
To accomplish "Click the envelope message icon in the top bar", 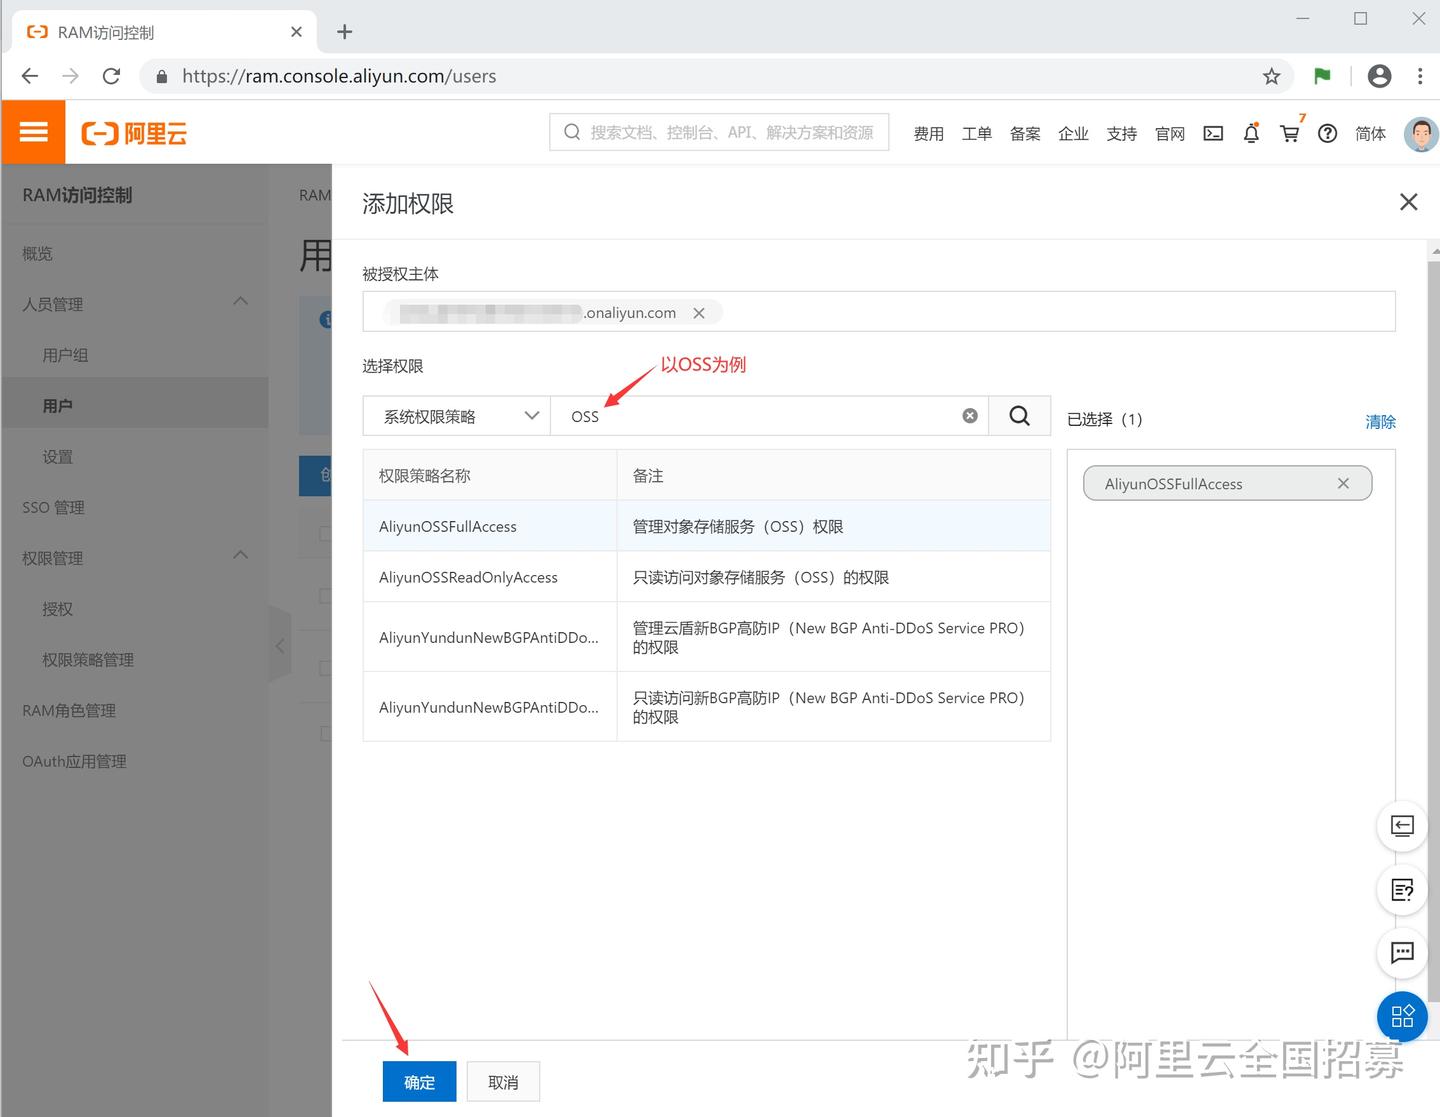I will pos(1212,133).
